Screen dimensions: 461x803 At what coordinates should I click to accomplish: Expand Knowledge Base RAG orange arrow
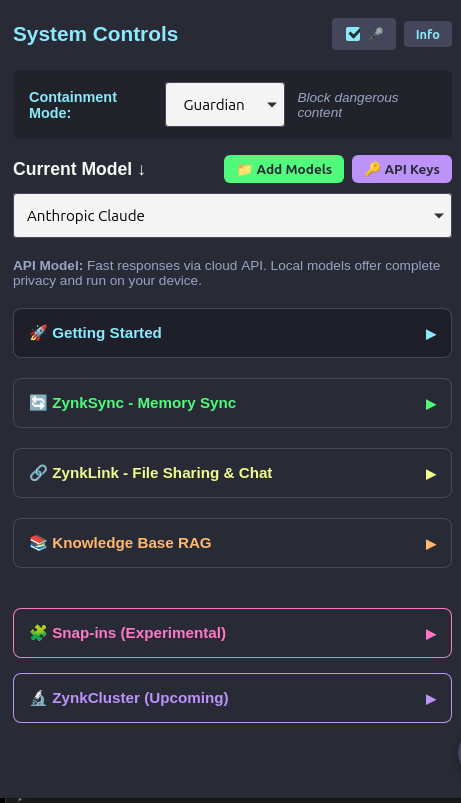(431, 544)
